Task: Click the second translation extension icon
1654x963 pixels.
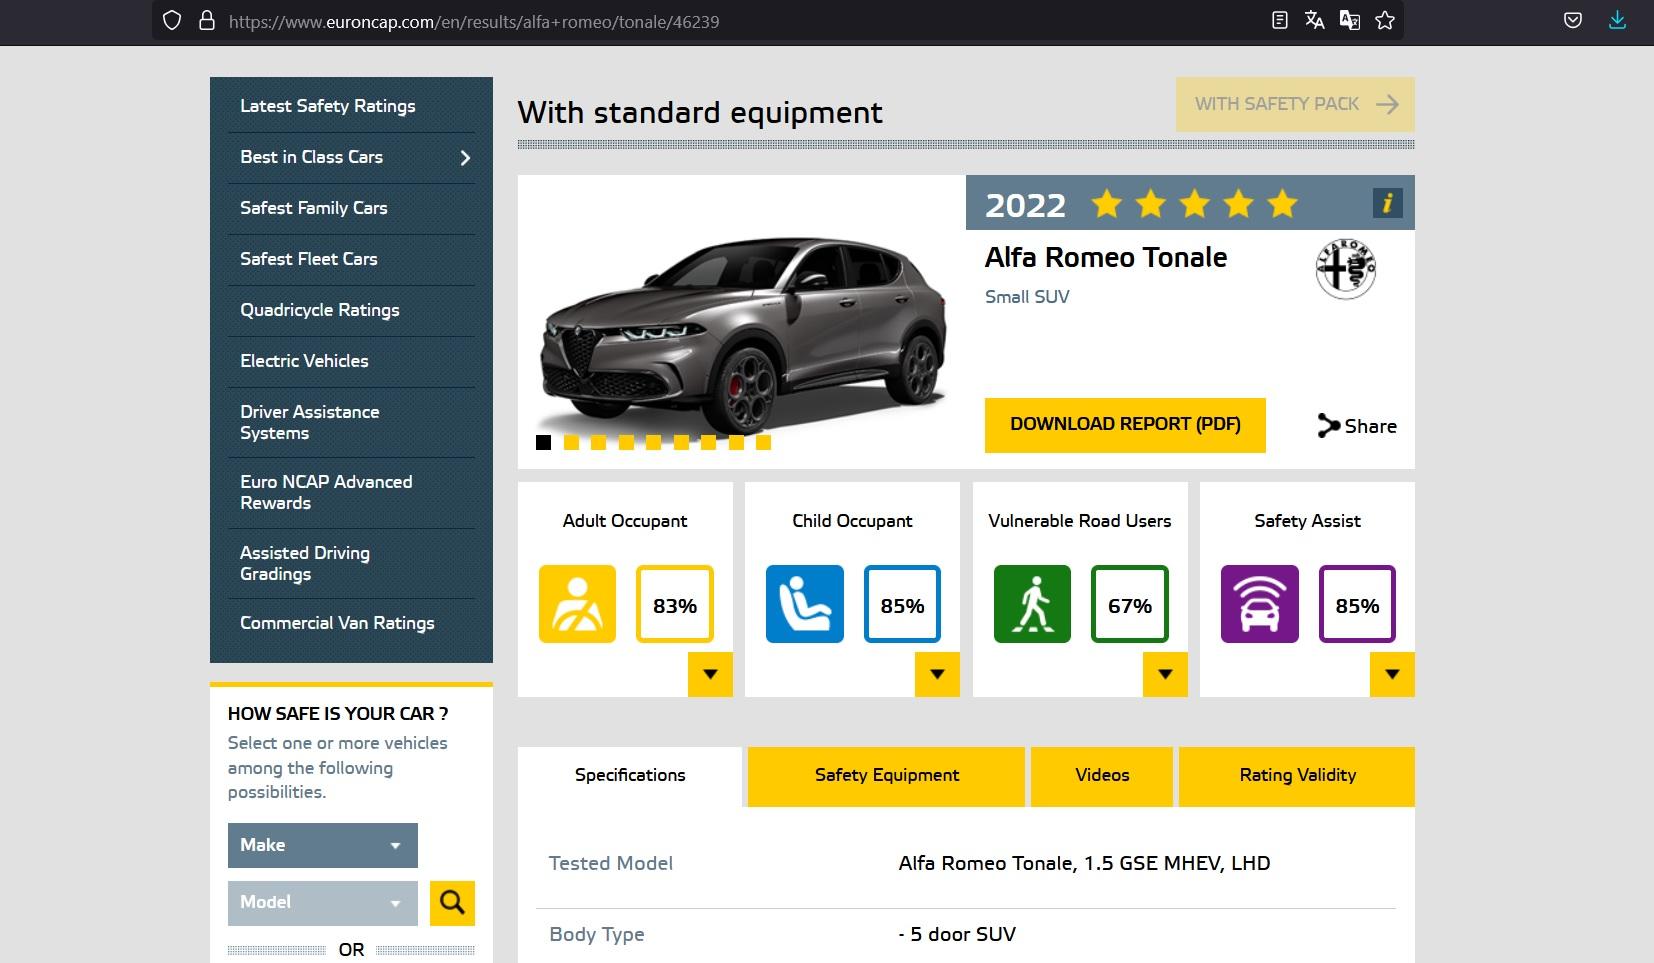Action: [1350, 20]
